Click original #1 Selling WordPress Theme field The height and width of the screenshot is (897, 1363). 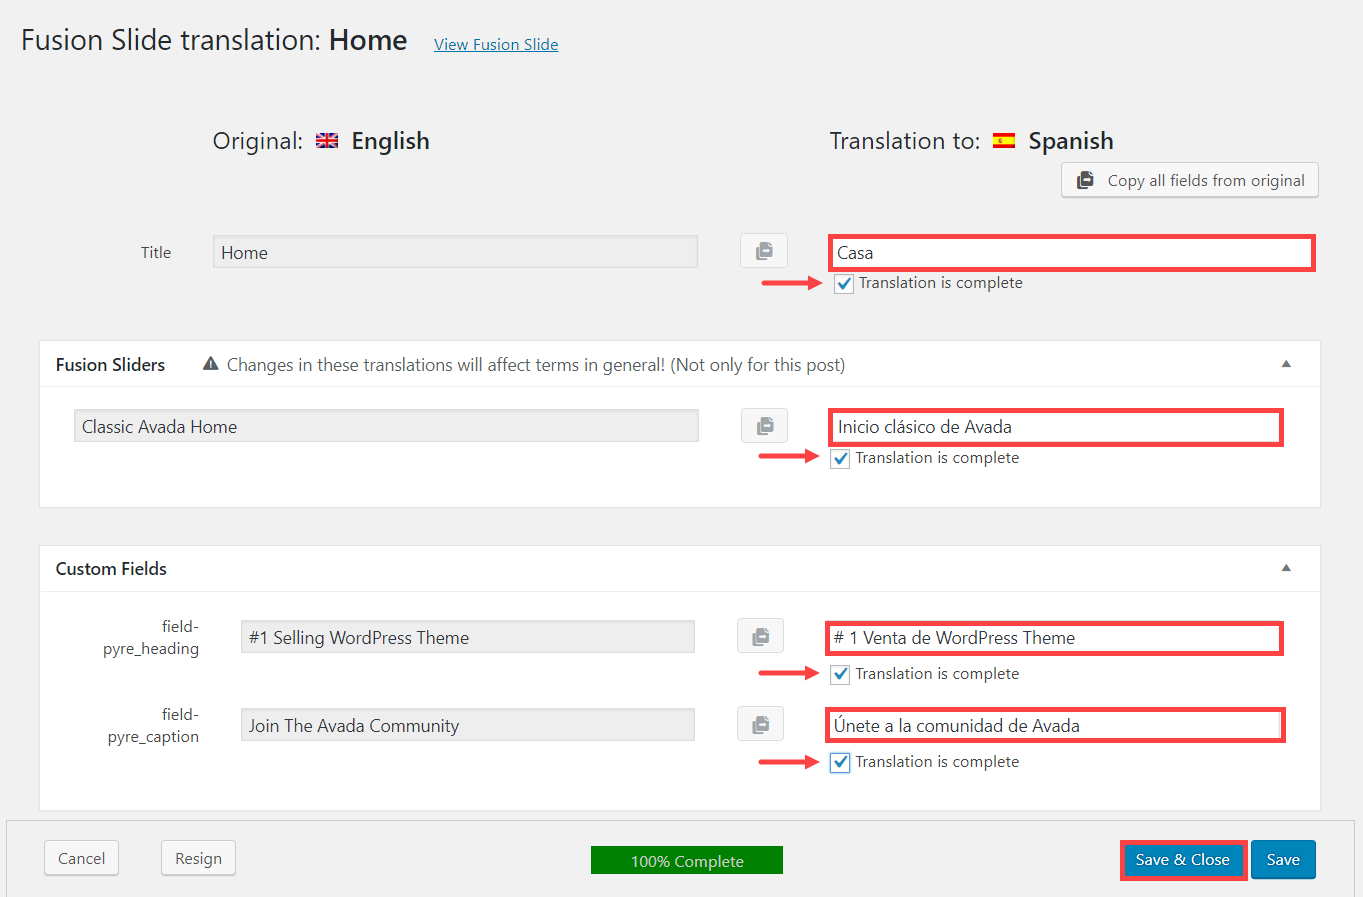pyautogui.click(x=468, y=637)
